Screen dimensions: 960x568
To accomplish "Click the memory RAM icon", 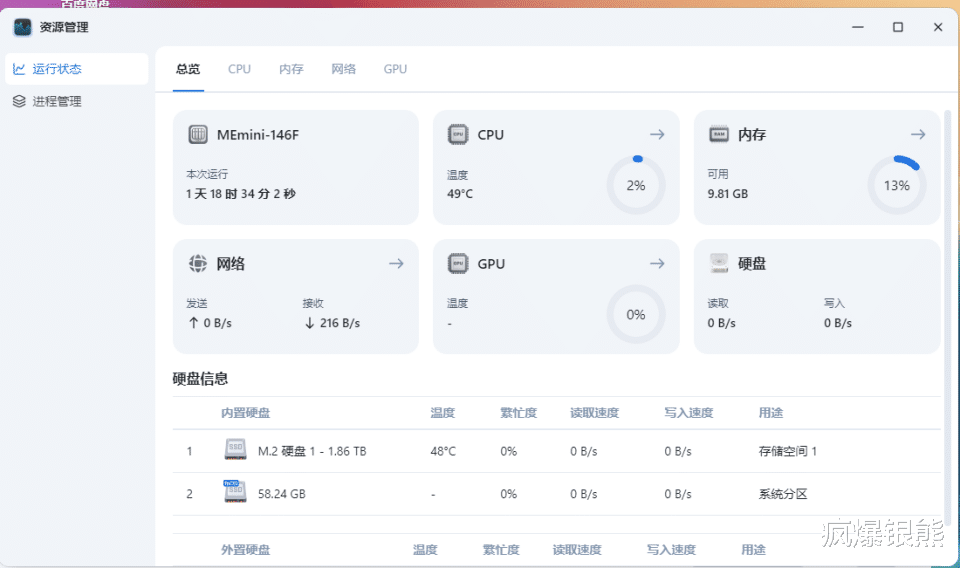I will (x=718, y=134).
